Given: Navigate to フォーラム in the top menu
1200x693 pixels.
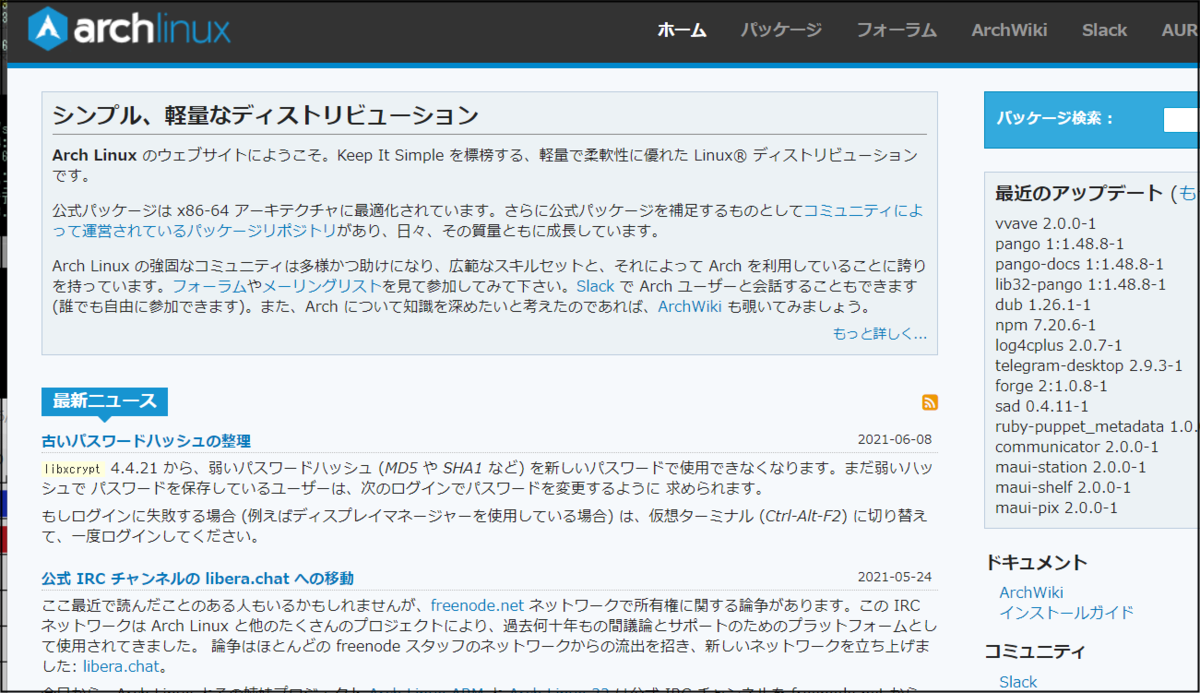Looking at the screenshot, I should 896,30.
